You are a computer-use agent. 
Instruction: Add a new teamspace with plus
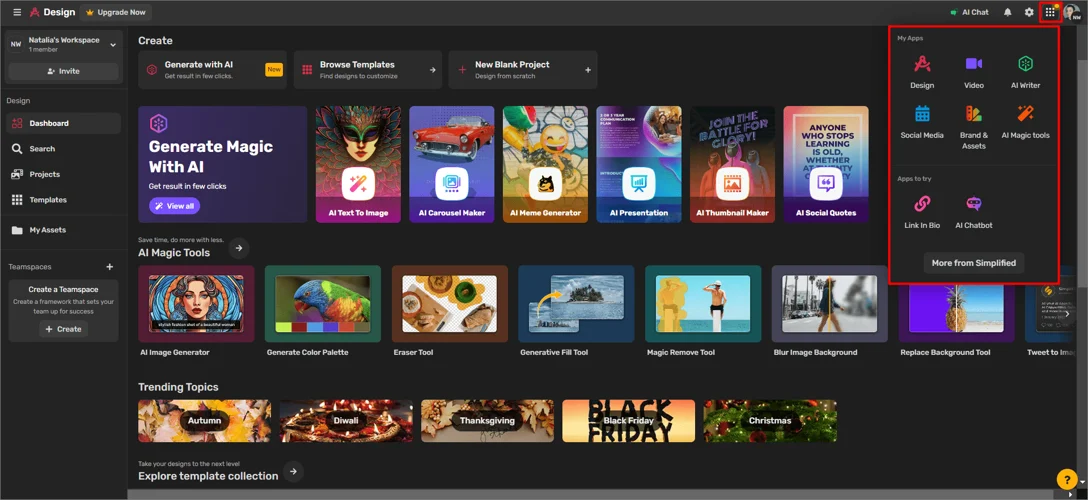coord(110,267)
